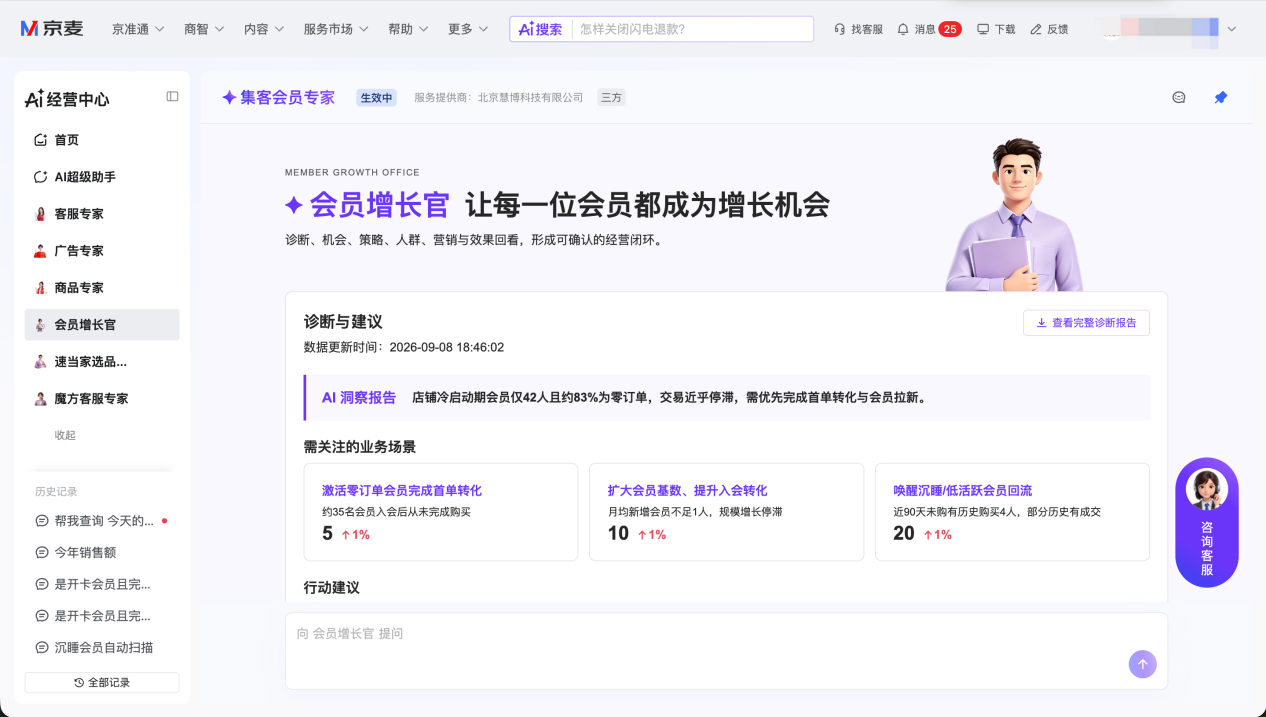The width and height of the screenshot is (1266, 717).
Task: Expand the 更多 menu
Action: click(x=468, y=29)
